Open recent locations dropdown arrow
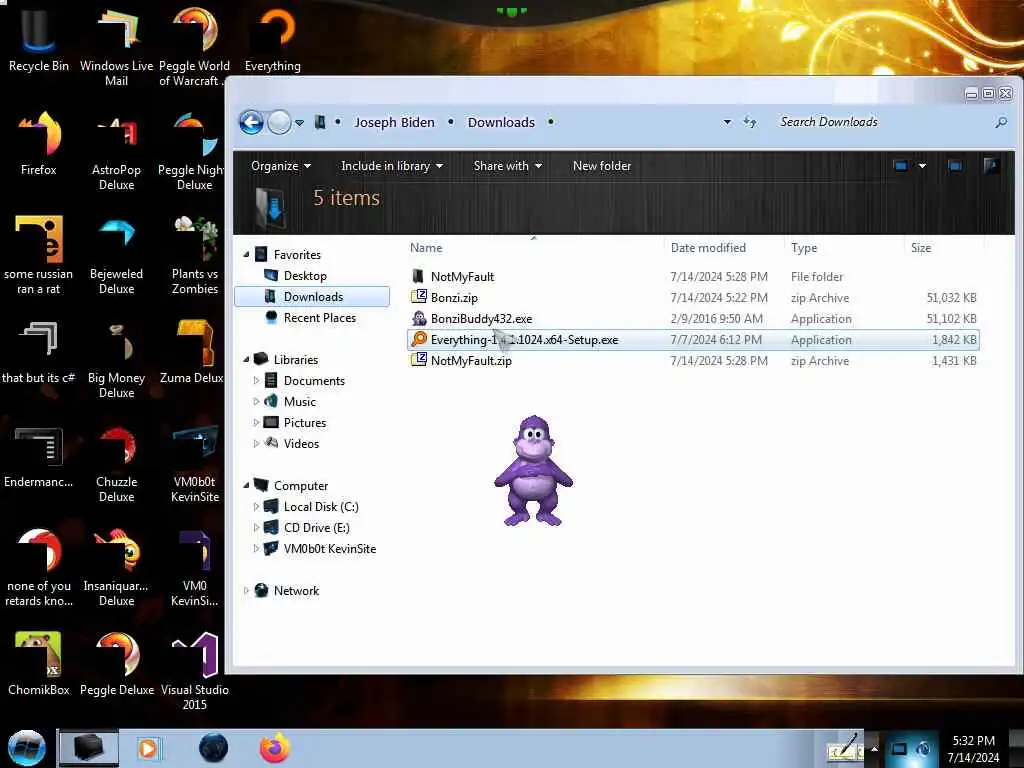 pyautogui.click(x=299, y=123)
